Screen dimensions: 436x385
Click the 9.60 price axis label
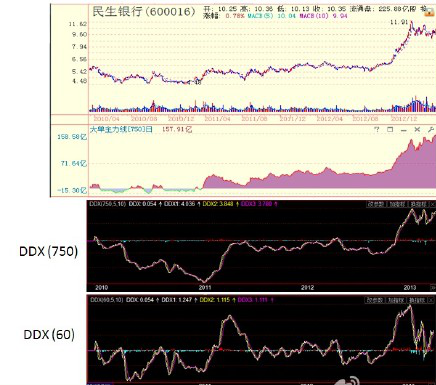(x=79, y=34)
